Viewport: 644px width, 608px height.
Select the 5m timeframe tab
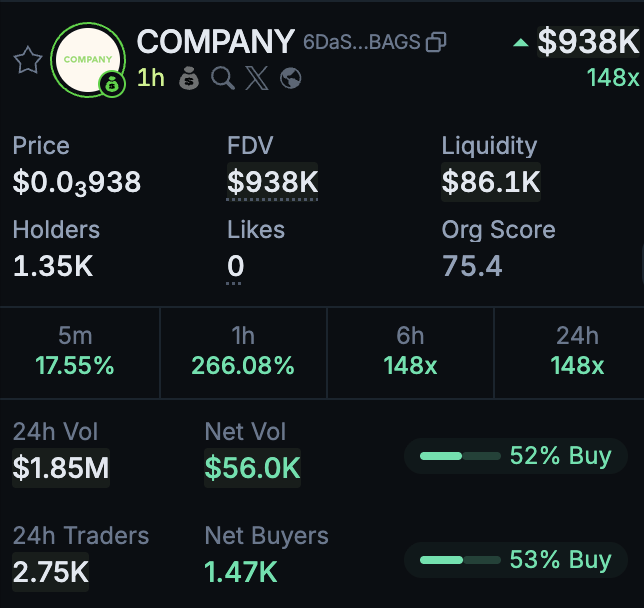tap(75, 351)
